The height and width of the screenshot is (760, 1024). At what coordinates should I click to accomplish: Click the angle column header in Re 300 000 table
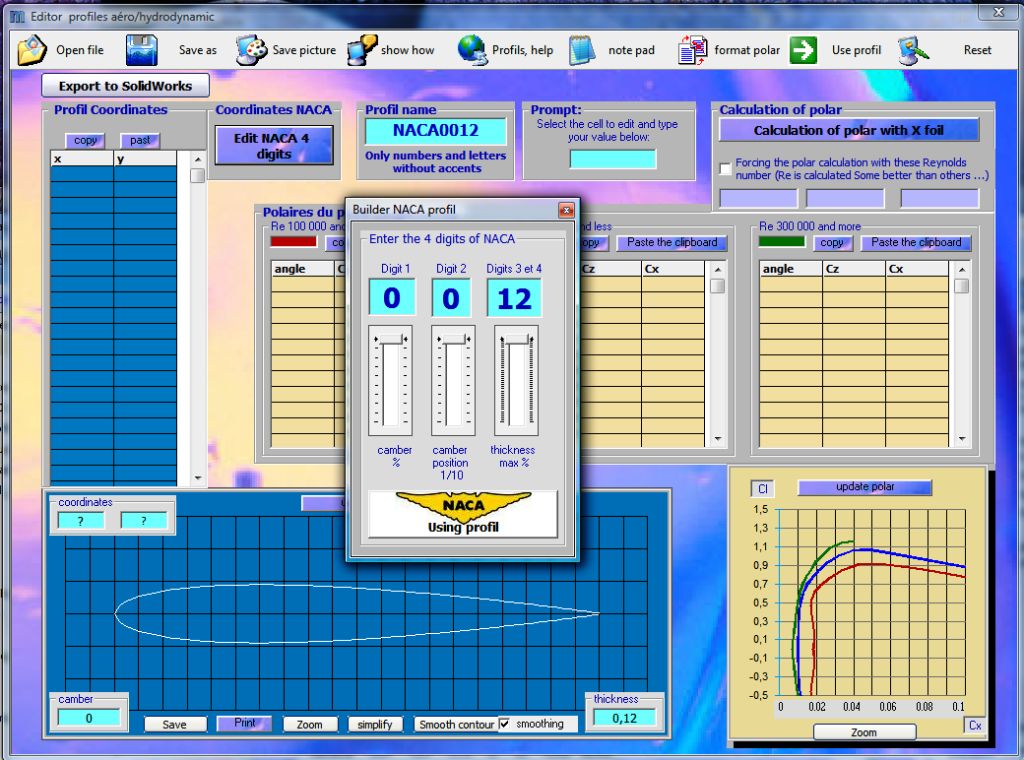(791, 269)
